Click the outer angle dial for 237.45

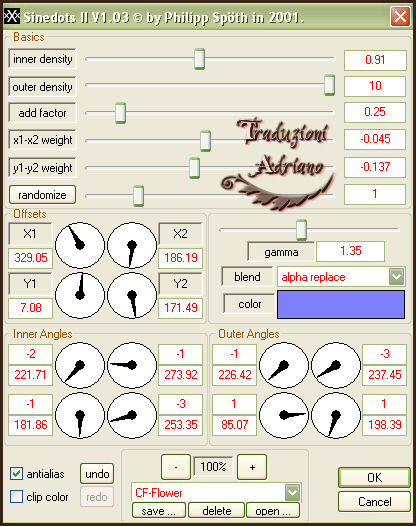336,365
